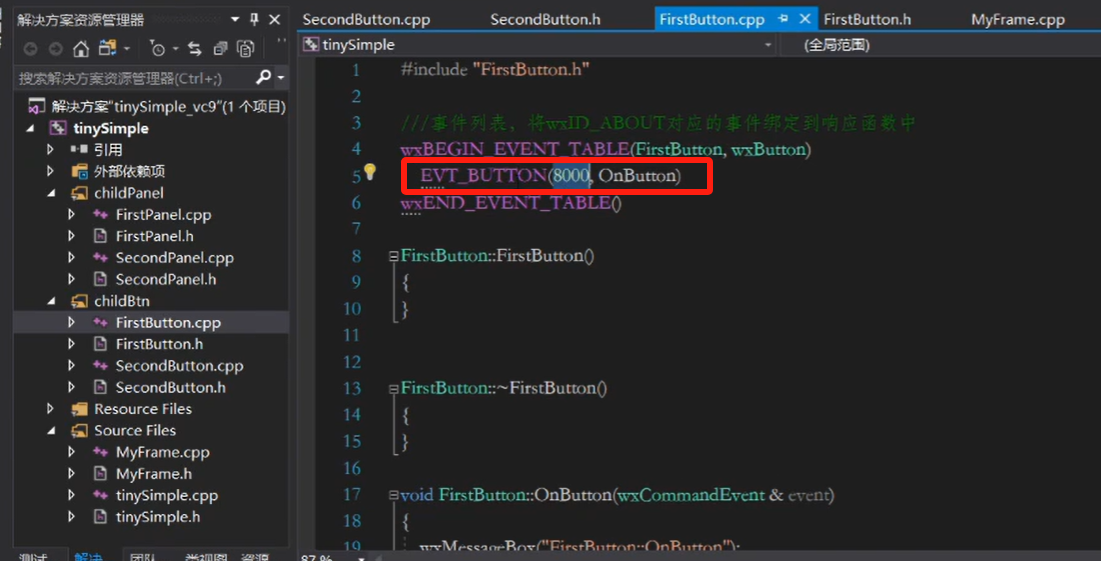1101x561 pixels.
Task: Click the selected 8000 value in EVT_BUTTON
Action: [570, 176]
